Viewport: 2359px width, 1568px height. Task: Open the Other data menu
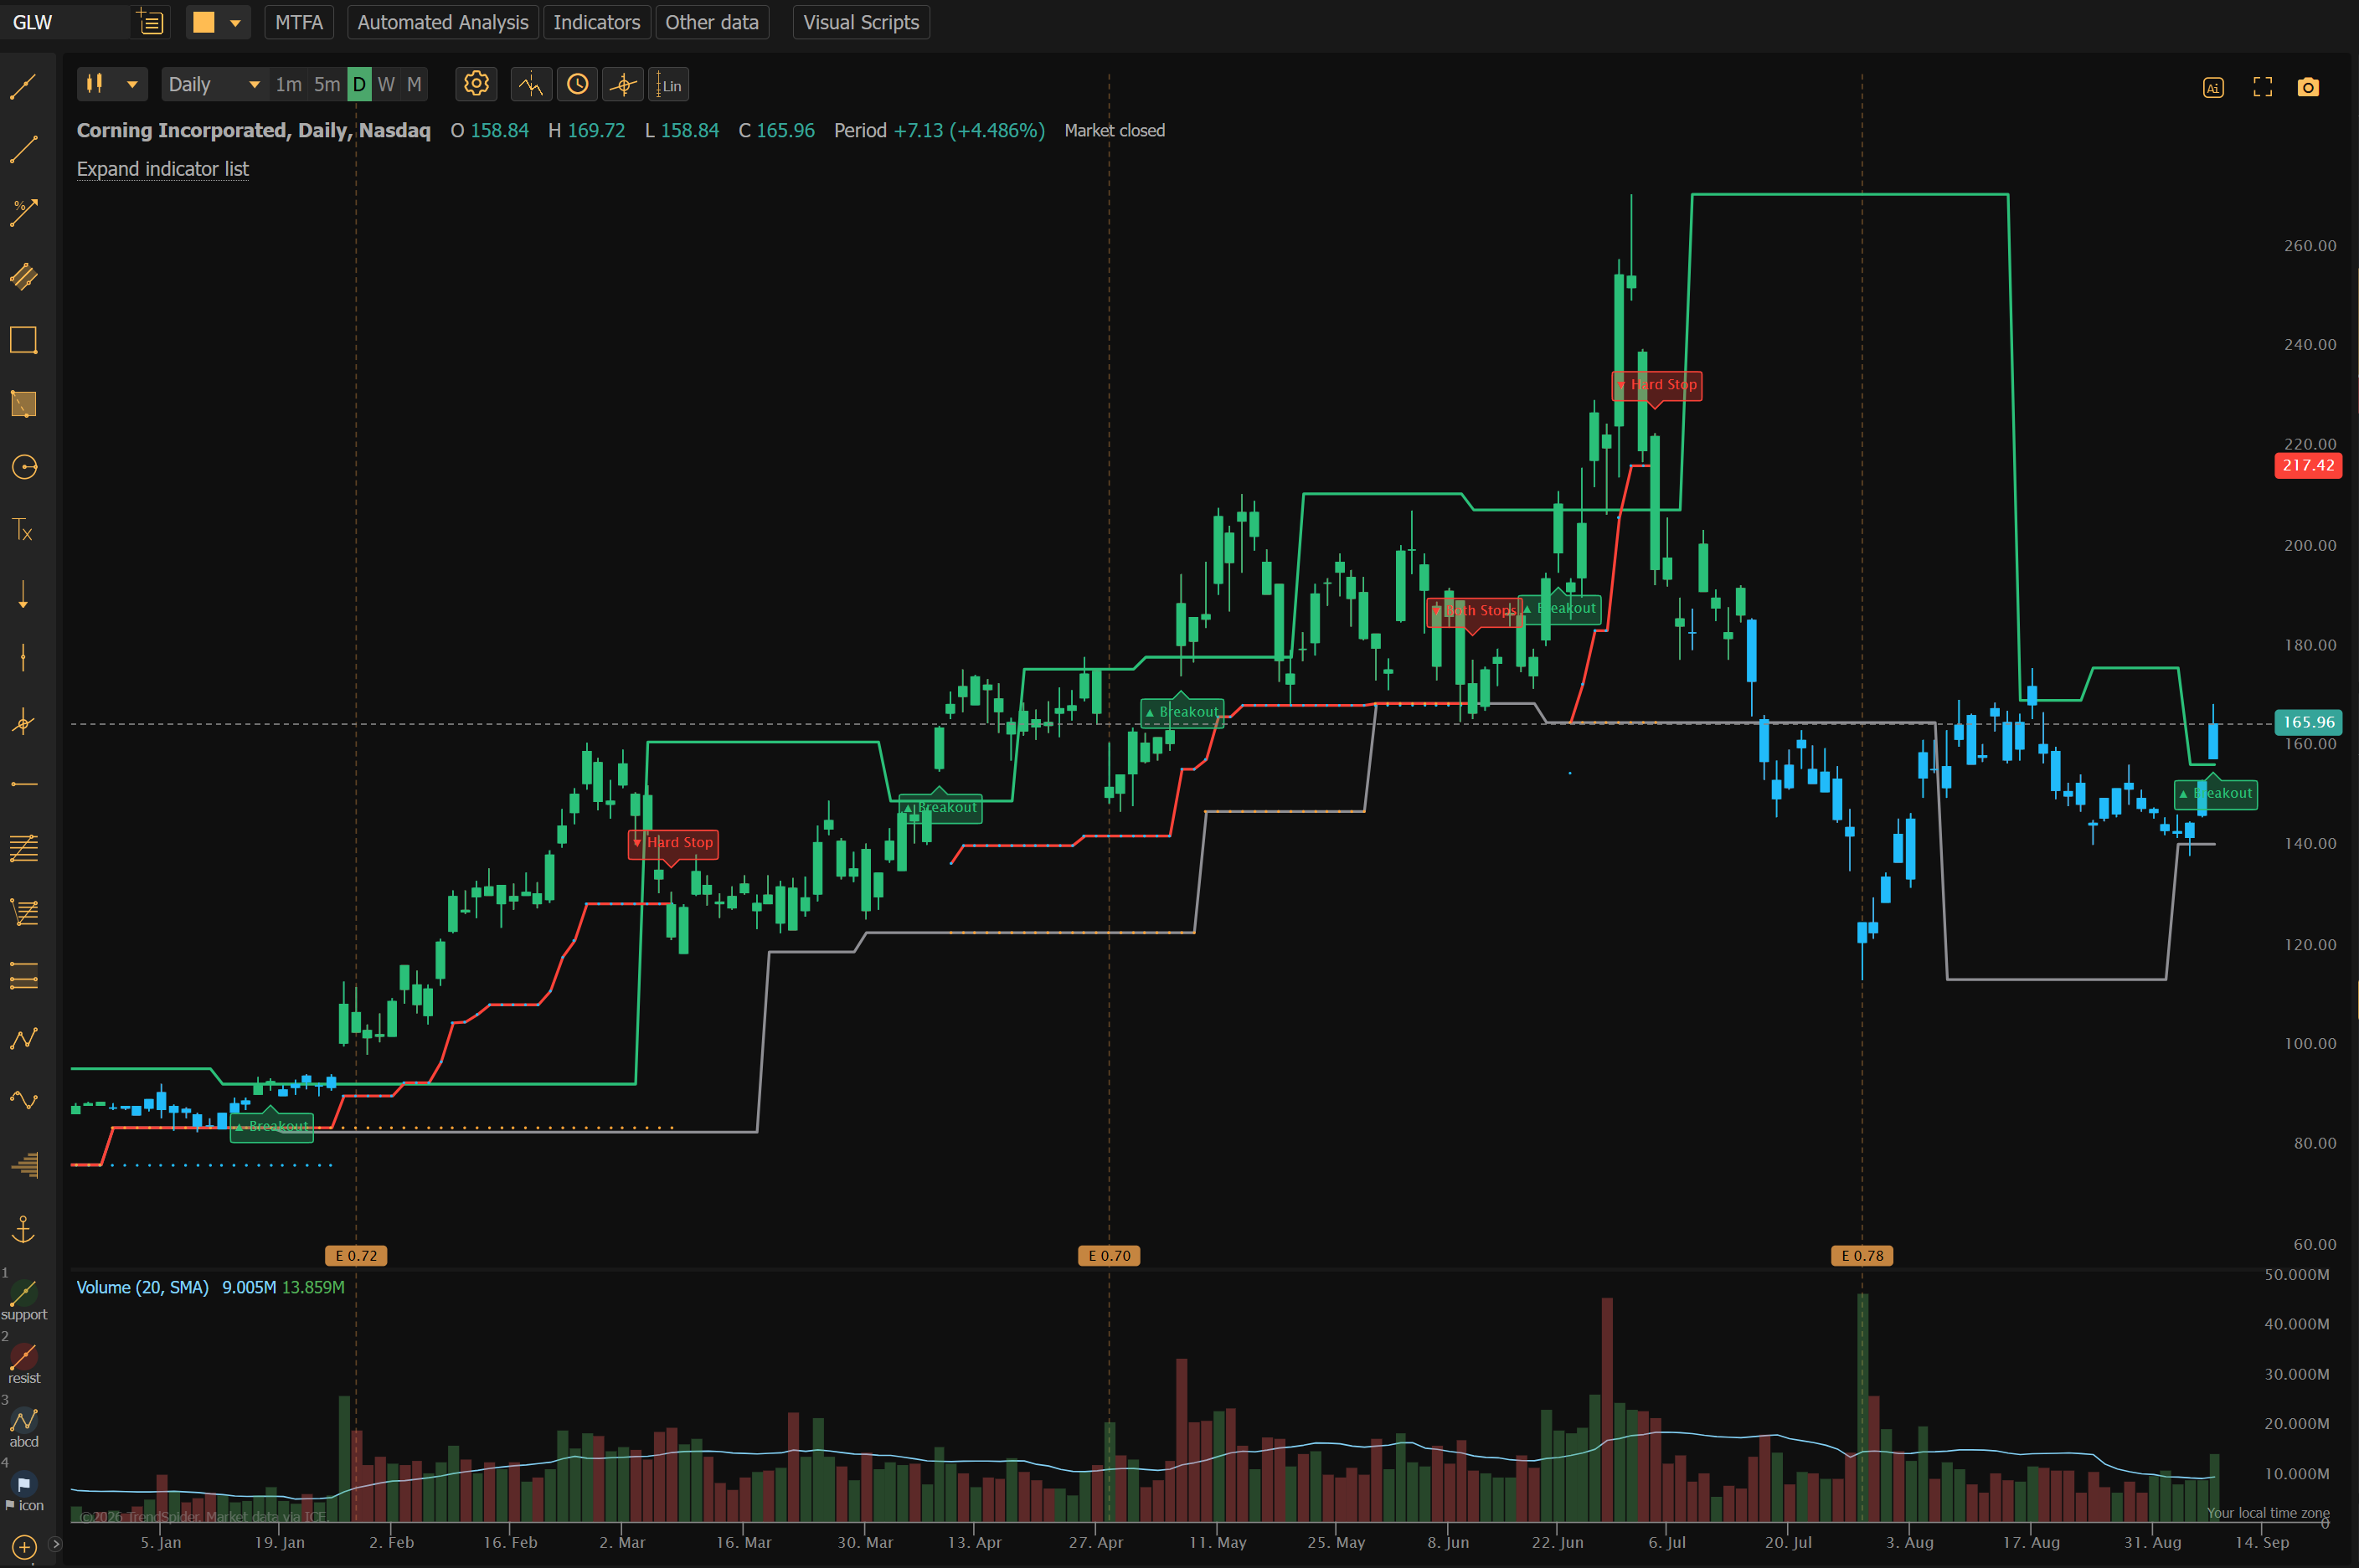pyautogui.click(x=712, y=22)
